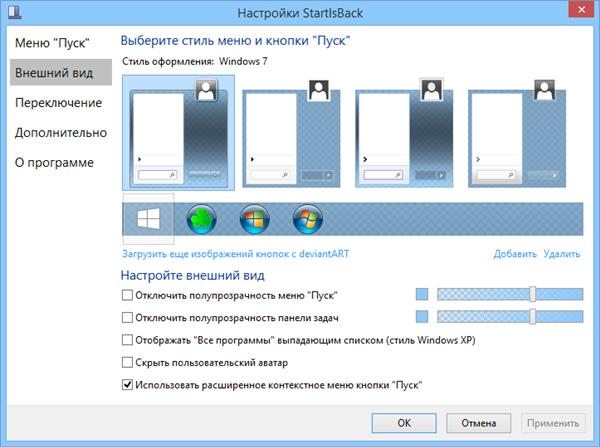Viewport: 600px width, 447px height.
Task: Go to Переключение section
Action: coord(59,103)
